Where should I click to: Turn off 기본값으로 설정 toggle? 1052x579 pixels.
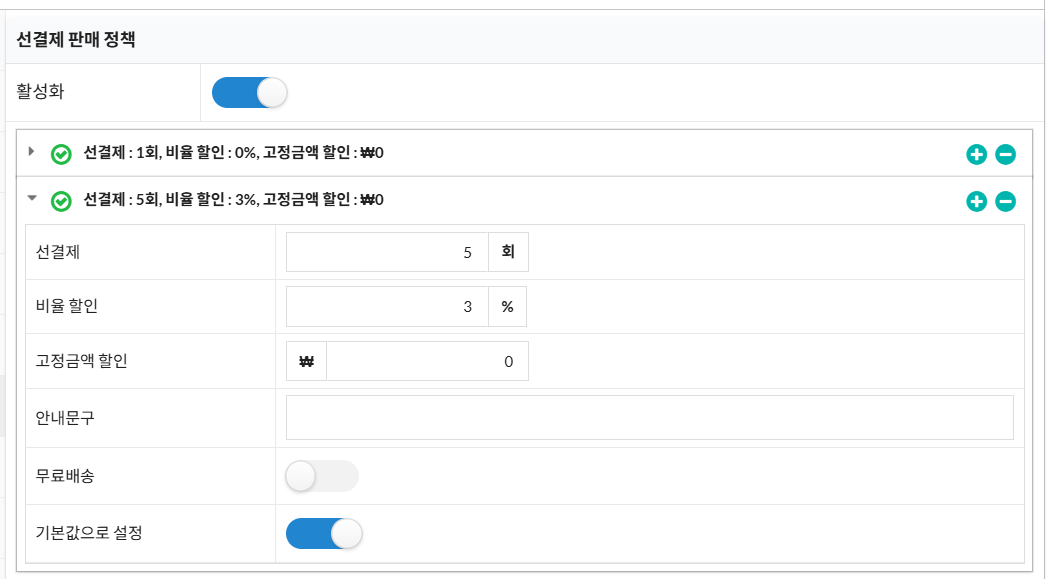(x=324, y=534)
